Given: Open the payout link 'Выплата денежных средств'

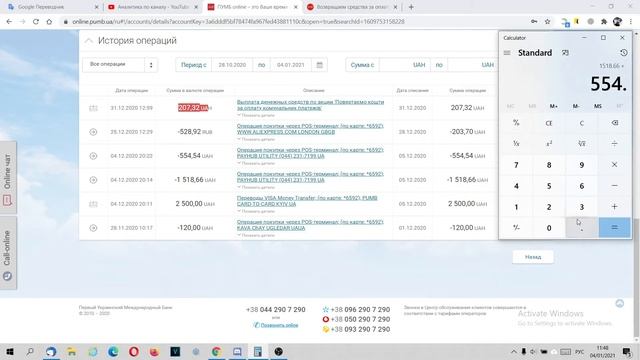Looking at the screenshot, I should 310,105.
